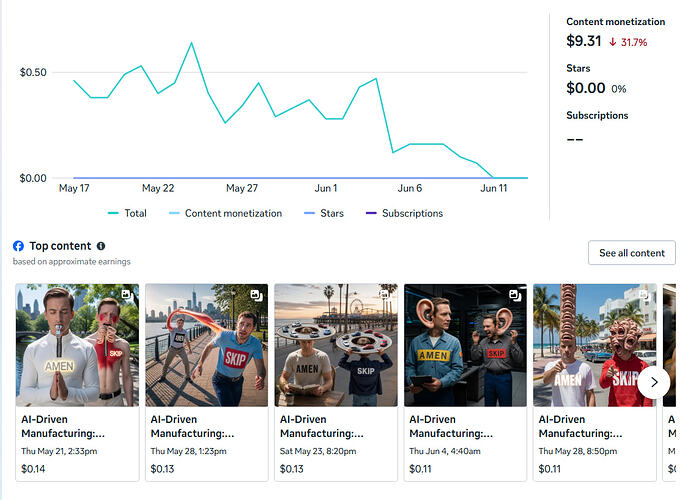Image resolution: width=685 pixels, height=500 pixels.
Task: Click the next arrow in content carousel
Action: 654,383
